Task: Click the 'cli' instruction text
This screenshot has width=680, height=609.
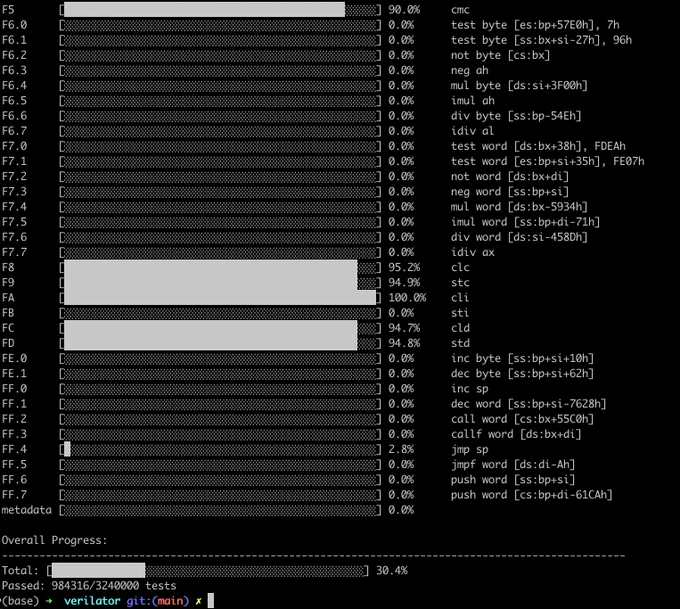Action: pyautogui.click(x=460, y=298)
